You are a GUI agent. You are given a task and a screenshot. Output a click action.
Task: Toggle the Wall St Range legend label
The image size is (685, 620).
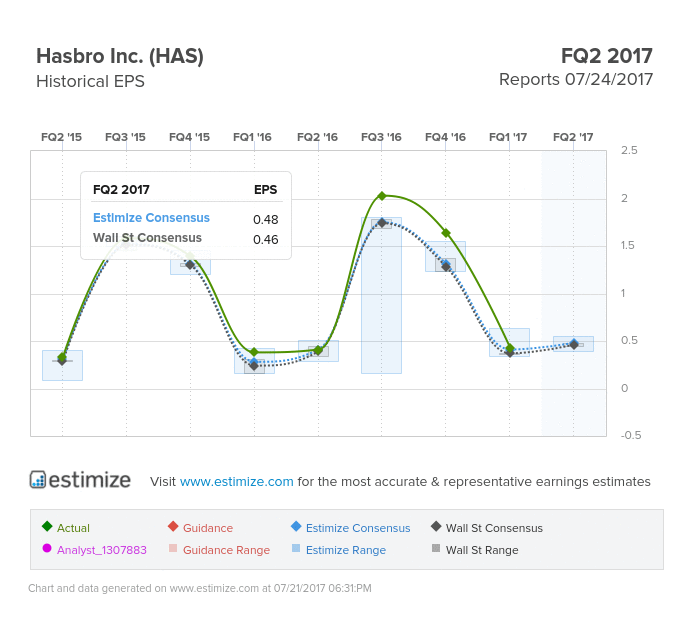(482, 550)
